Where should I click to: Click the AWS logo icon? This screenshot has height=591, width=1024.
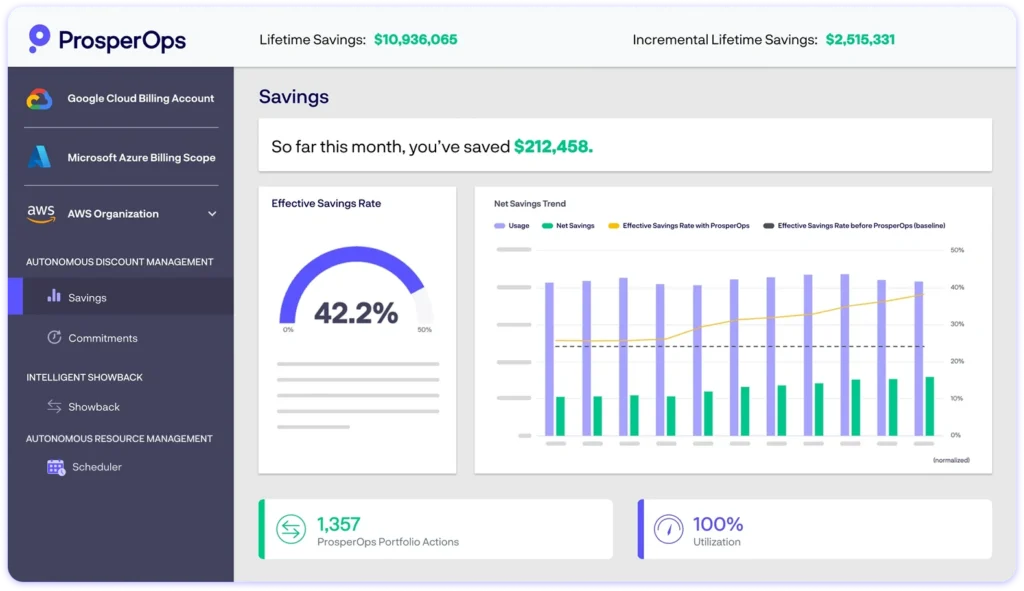click(40, 214)
